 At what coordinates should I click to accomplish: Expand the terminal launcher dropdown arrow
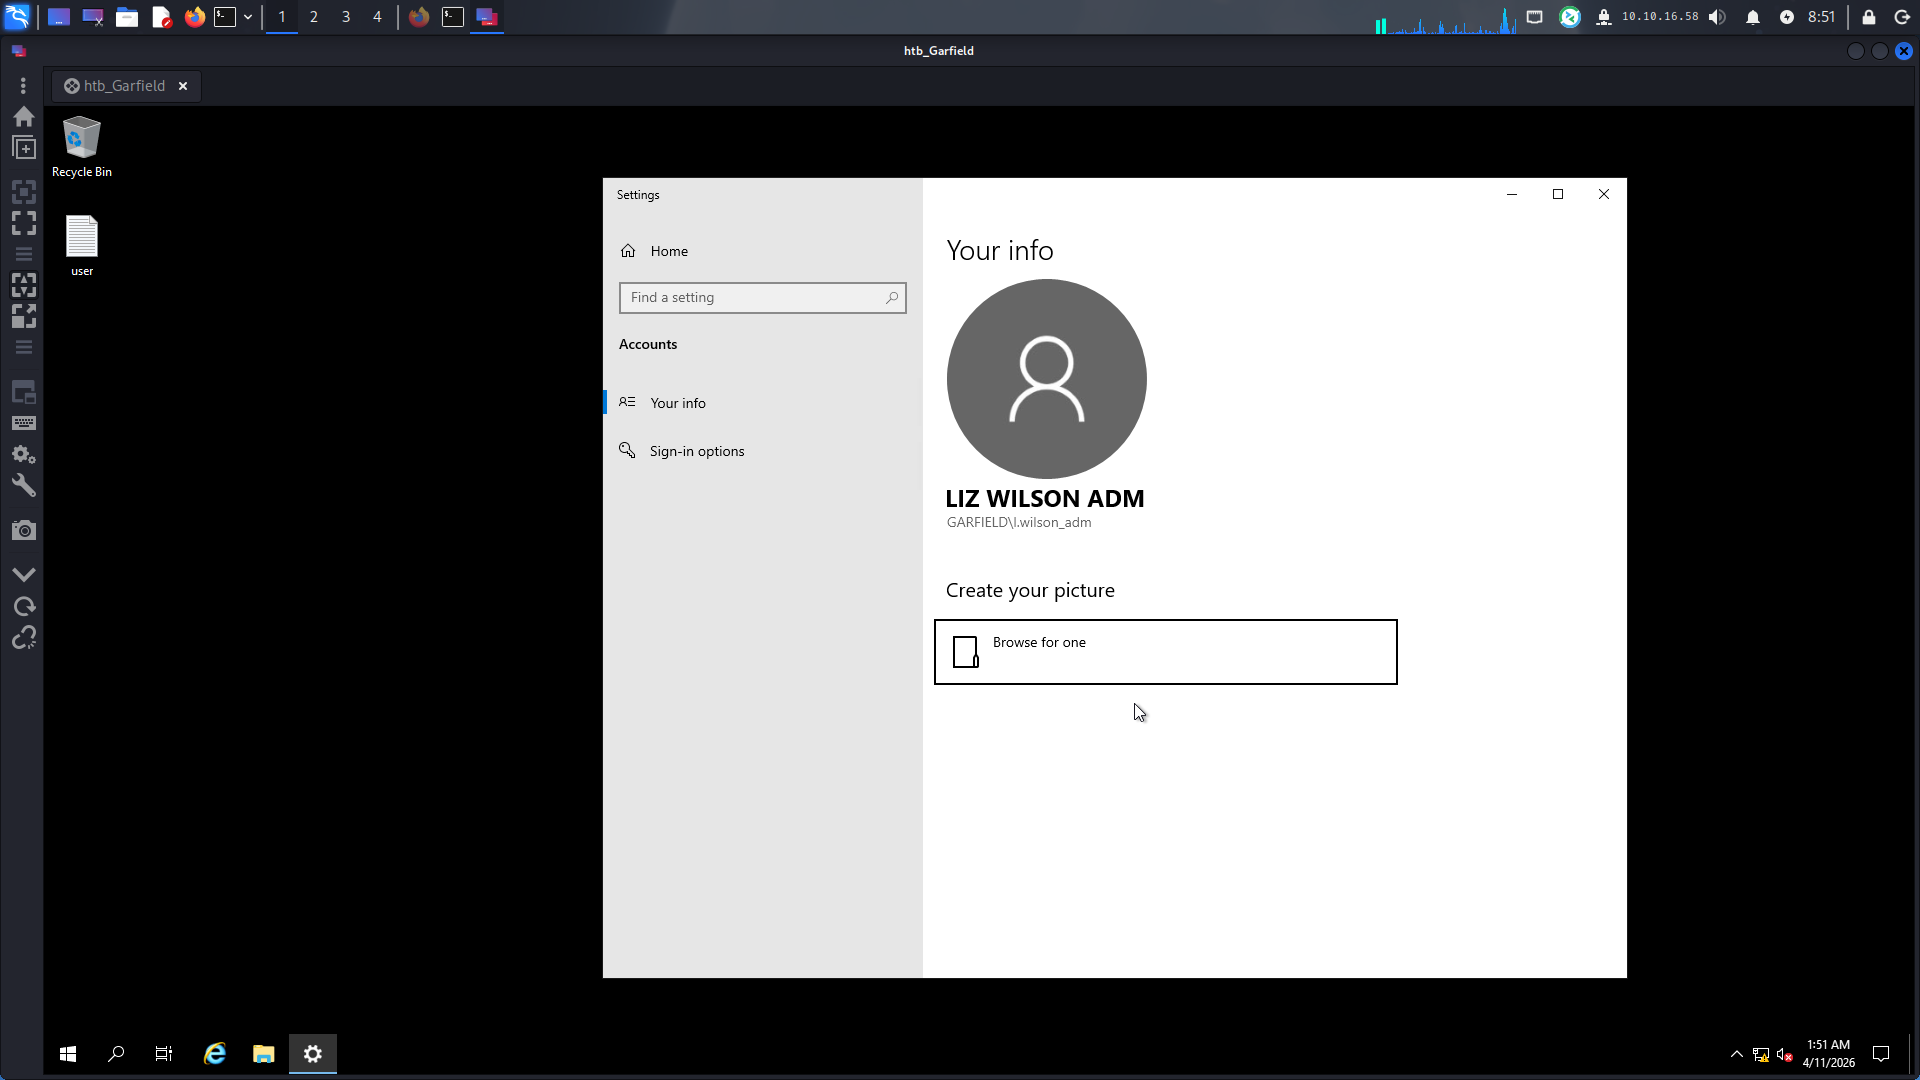point(248,17)
